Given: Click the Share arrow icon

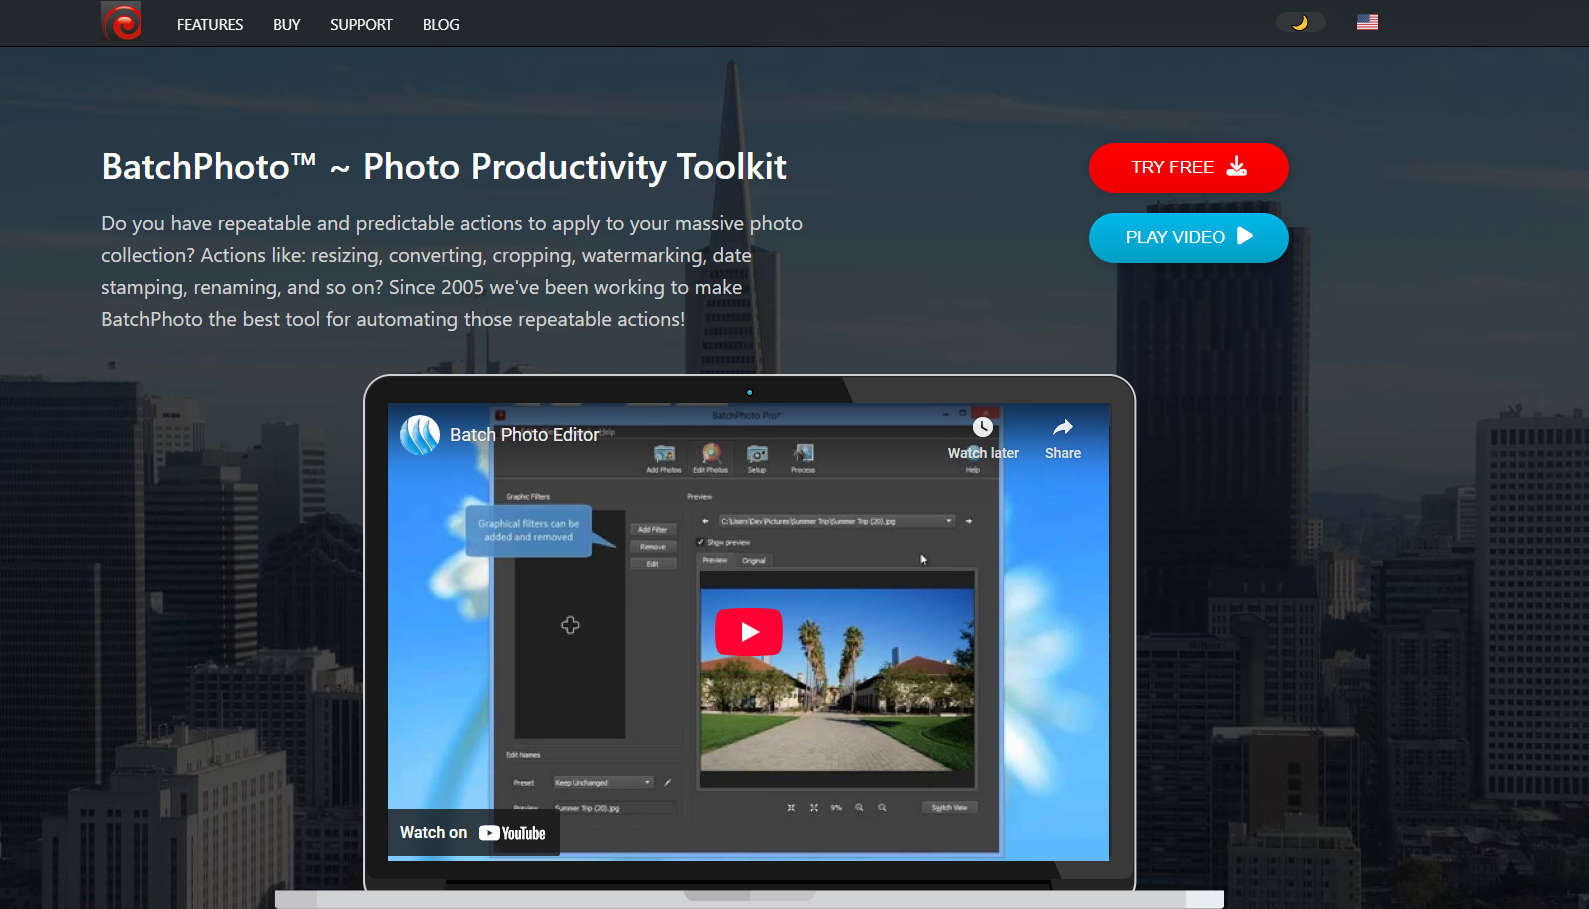Looking at the screenshot, I should click(1063, 428).
